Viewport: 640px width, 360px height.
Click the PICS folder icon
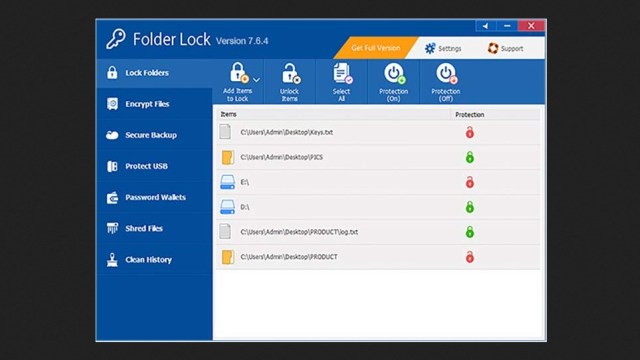228,157
